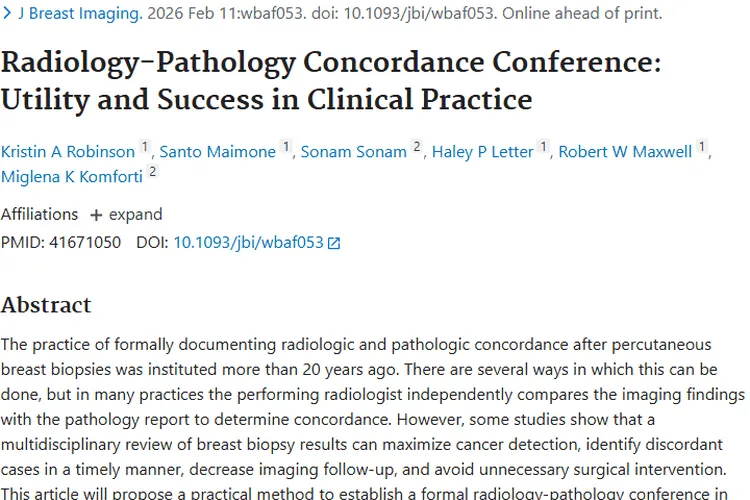750x500 pixels.
Task: Click affiliation superscript 1 after Santo Maimone
Action: (287, 148)
